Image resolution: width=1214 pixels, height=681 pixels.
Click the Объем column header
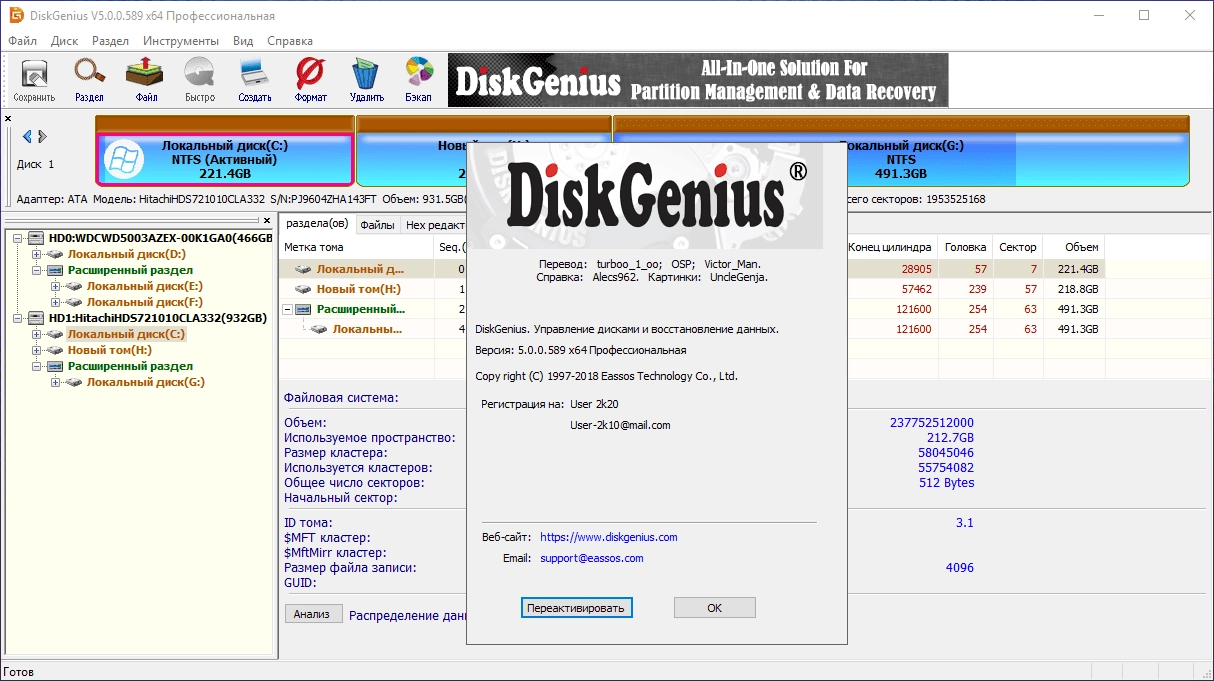(x=1073, y=247)
